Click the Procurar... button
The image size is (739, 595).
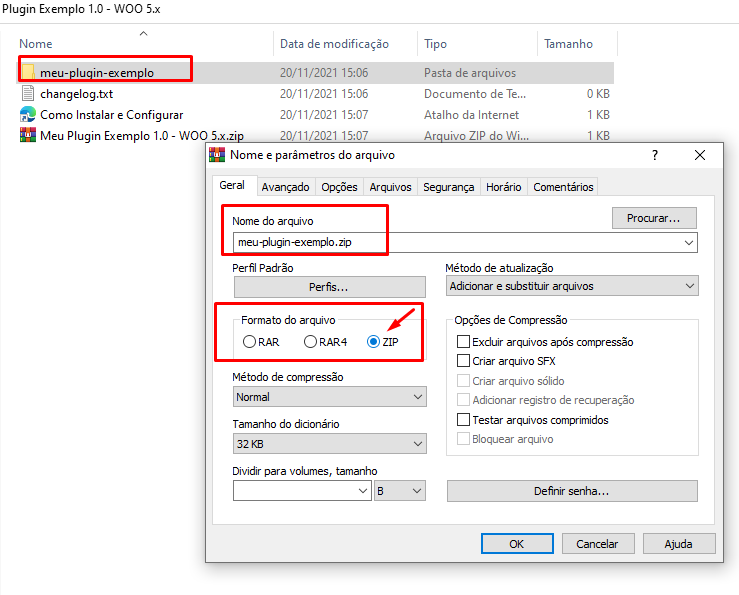pyautogui.click(x=653, y=217)
